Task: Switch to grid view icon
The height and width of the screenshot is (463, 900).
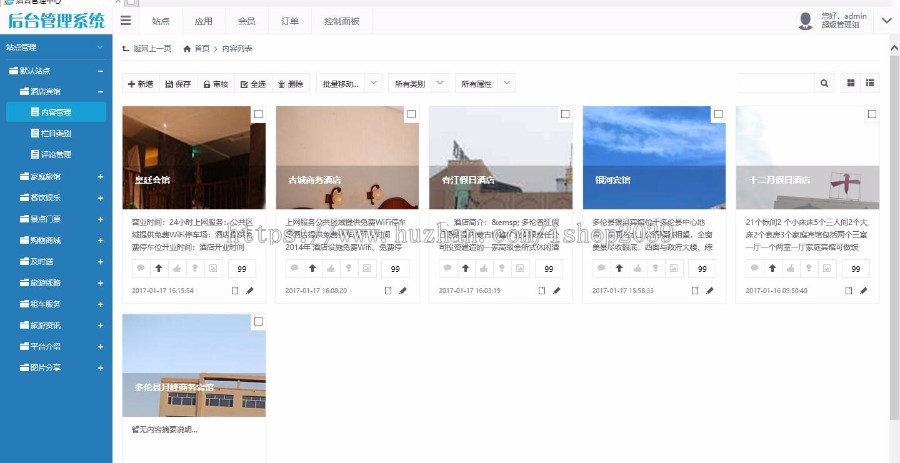Action: coord(851,83)
